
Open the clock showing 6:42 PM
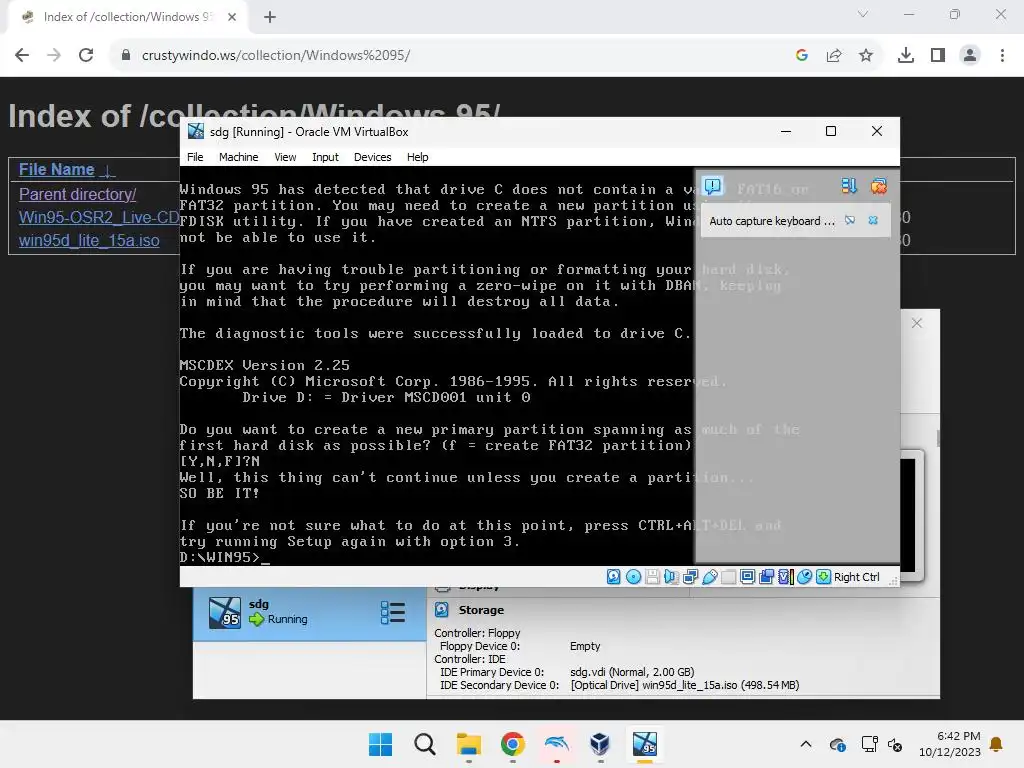(x=950, y=744)
